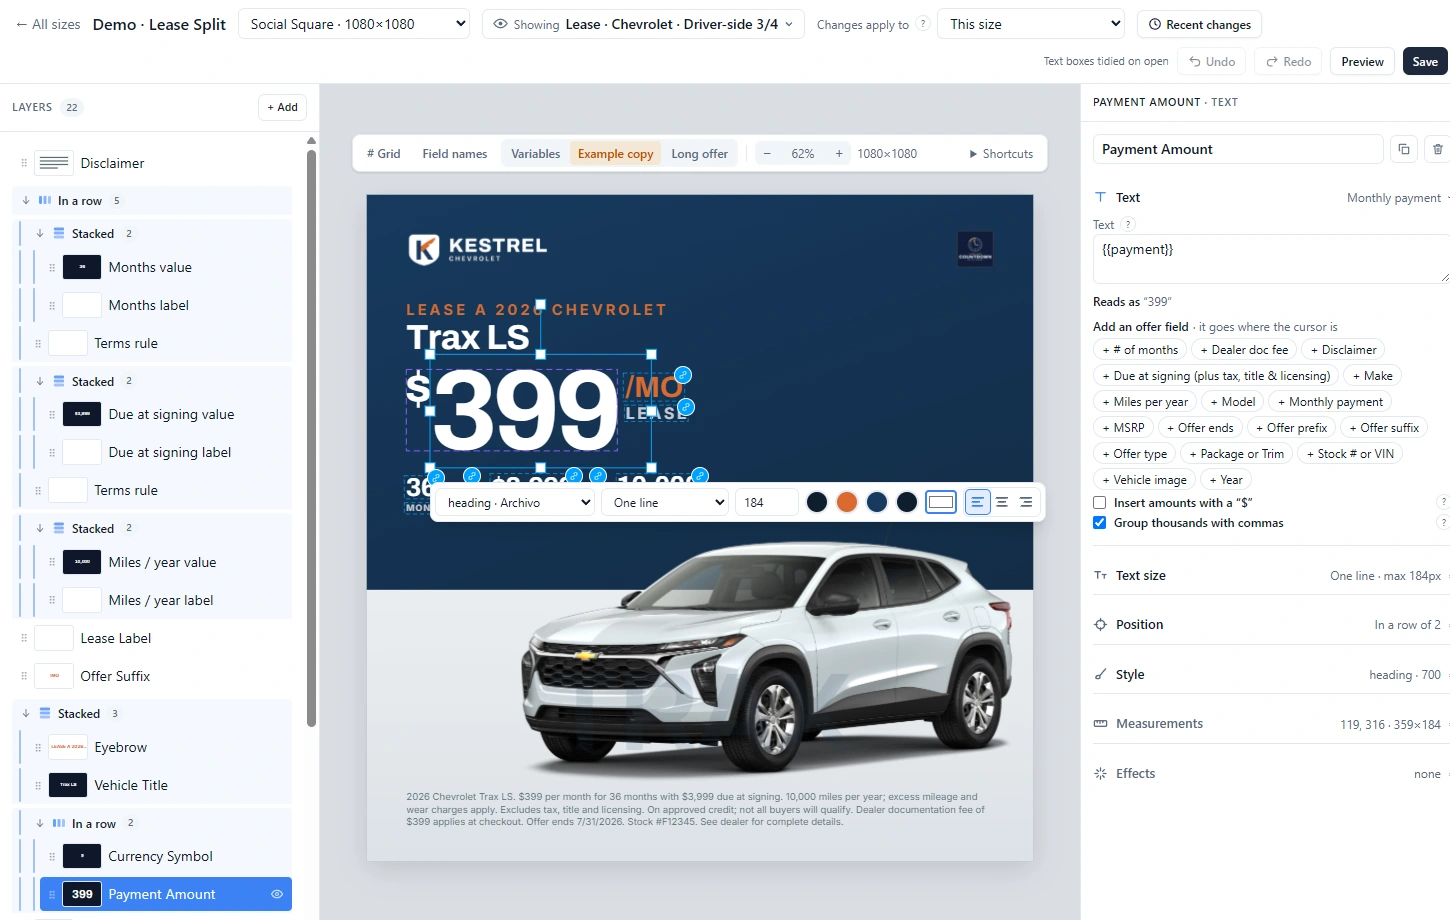This screenshot has height=920, width=1450.
Task: Toggle Payment Amount layer visibility eye
Action: 277,894
